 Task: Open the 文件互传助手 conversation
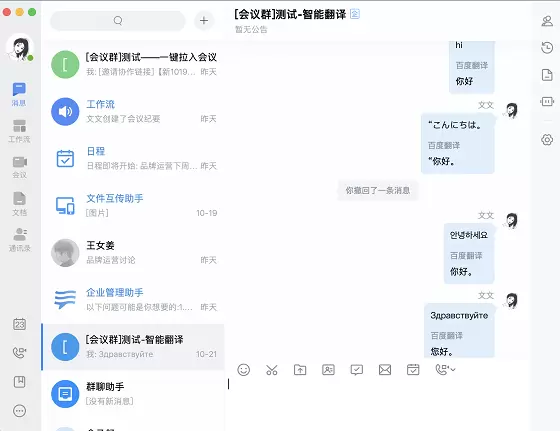tap(133, 206)
